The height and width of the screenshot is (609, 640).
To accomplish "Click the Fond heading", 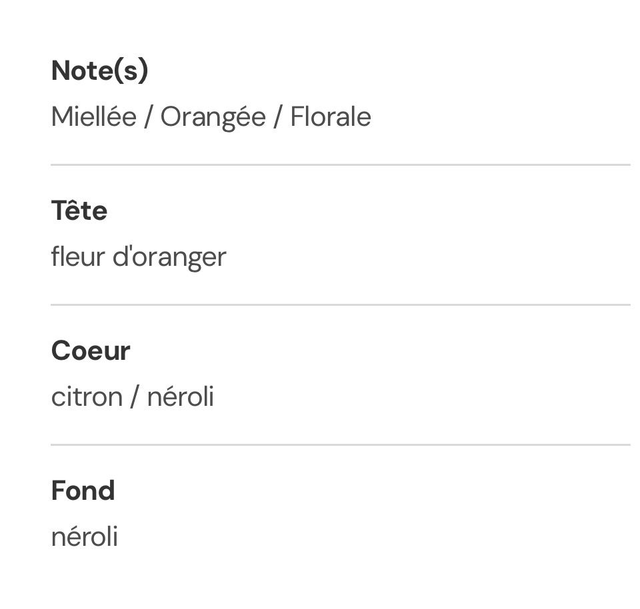I will coord(83,491).
